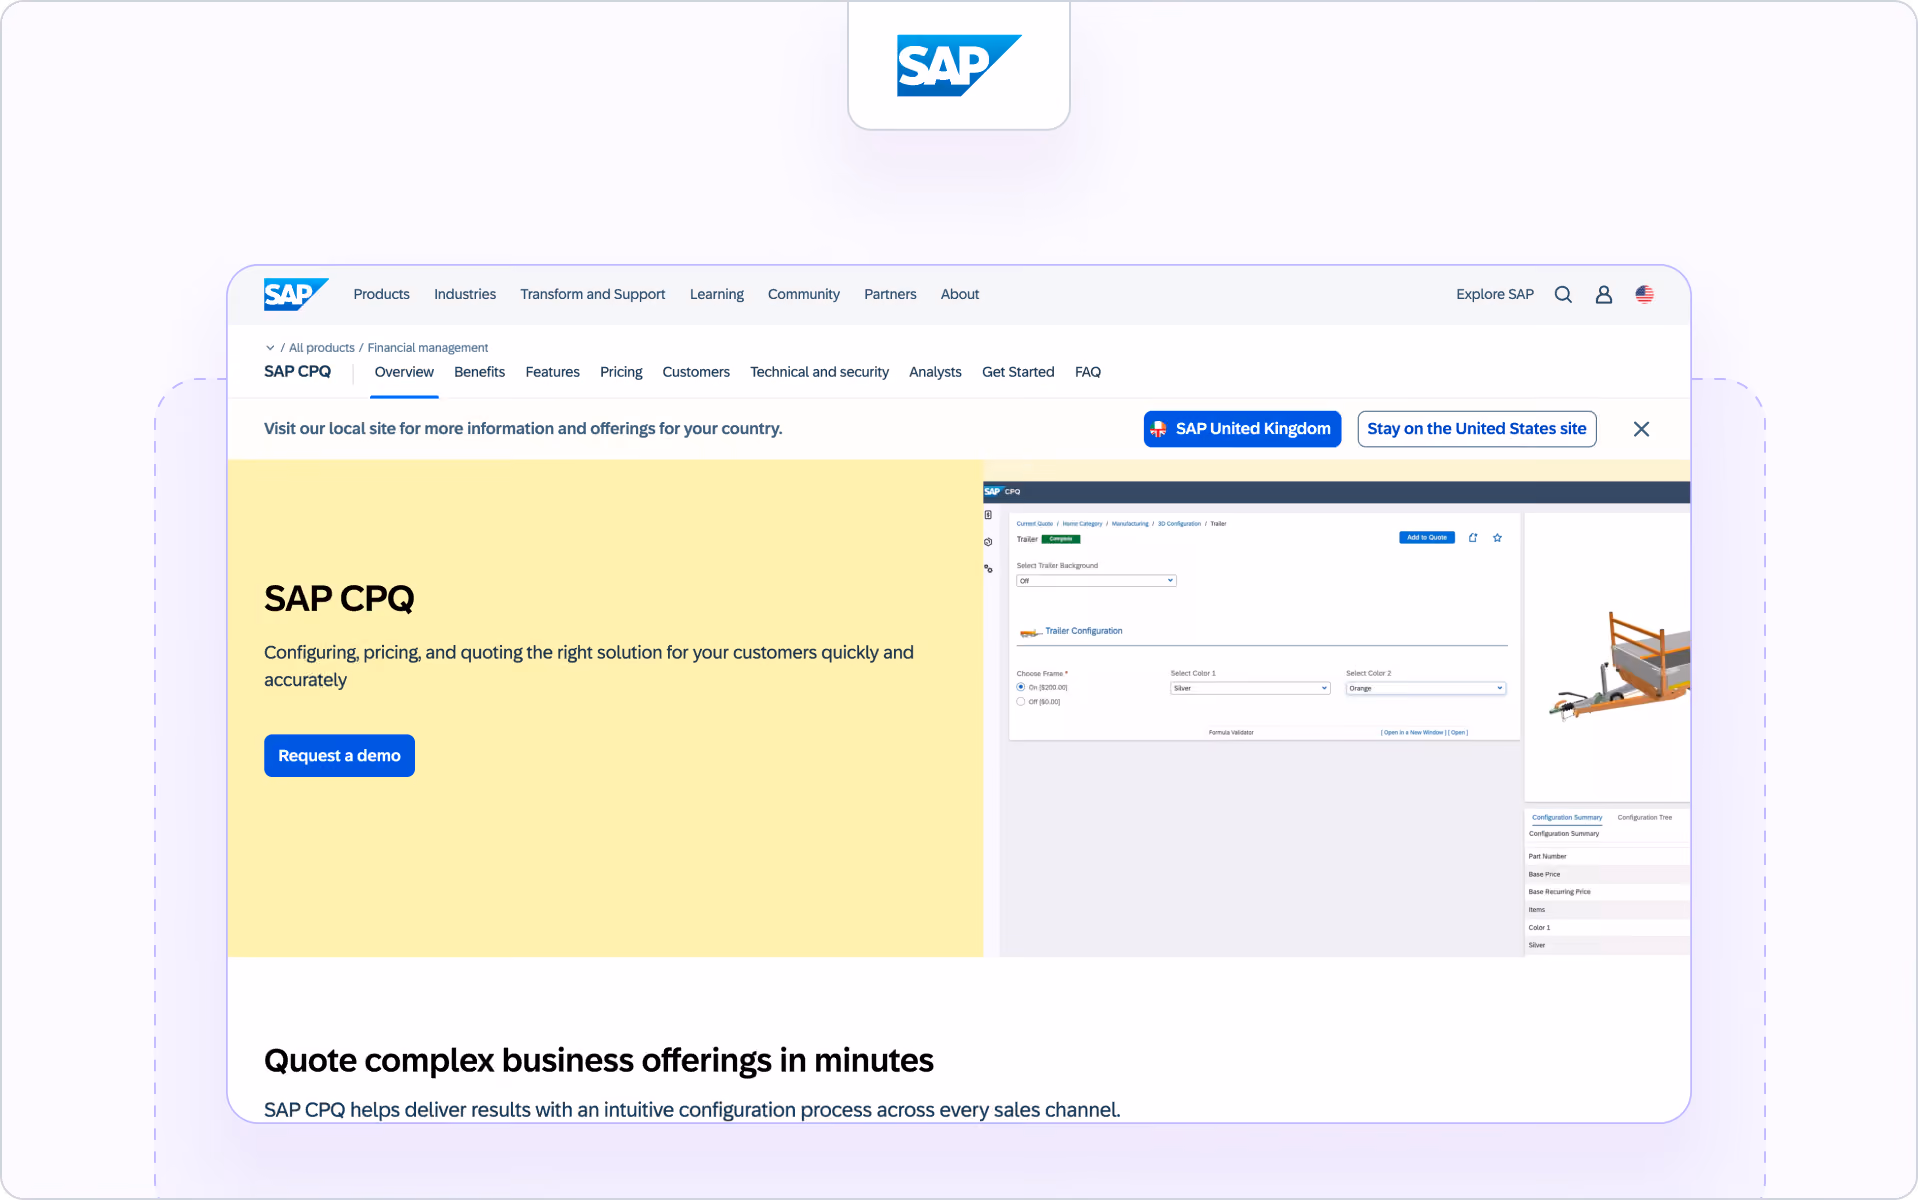Click Stay on the United States site
The image size is (1918, 1200).
(1477, 429)
